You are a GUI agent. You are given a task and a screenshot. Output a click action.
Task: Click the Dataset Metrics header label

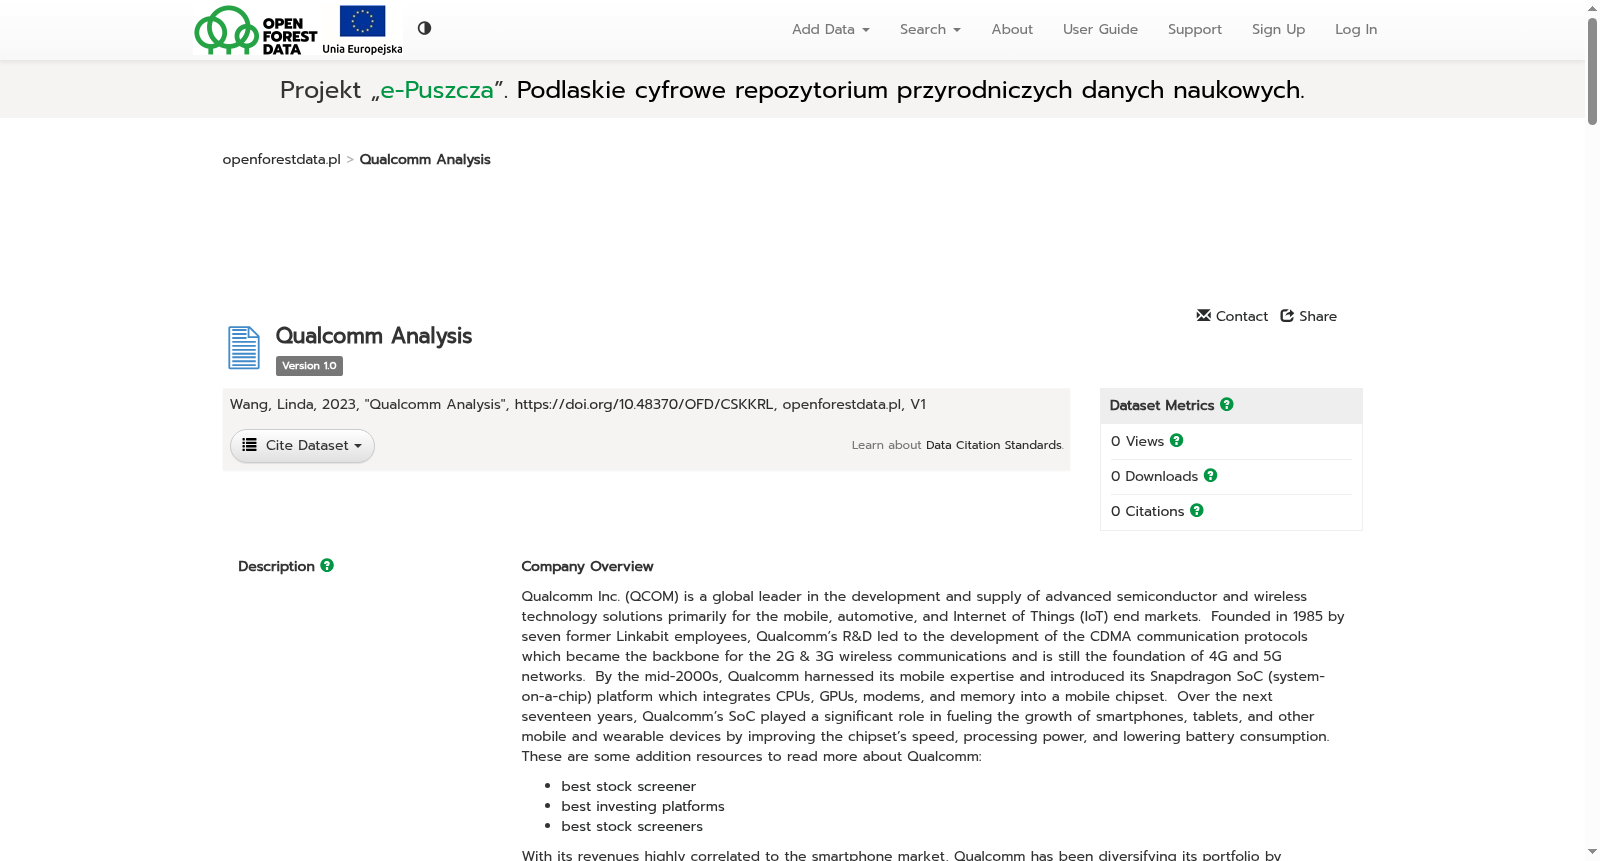point(1162,405)
